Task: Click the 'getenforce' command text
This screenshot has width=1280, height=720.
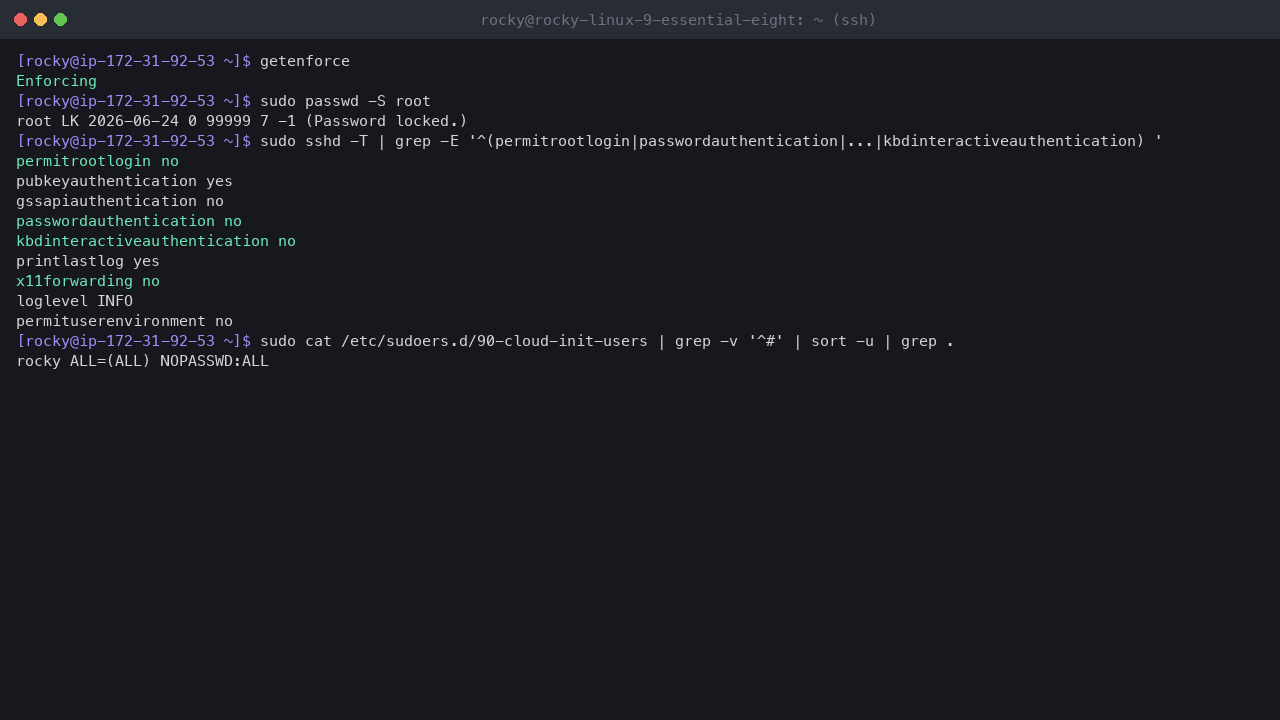Action: tap(305, 61)
